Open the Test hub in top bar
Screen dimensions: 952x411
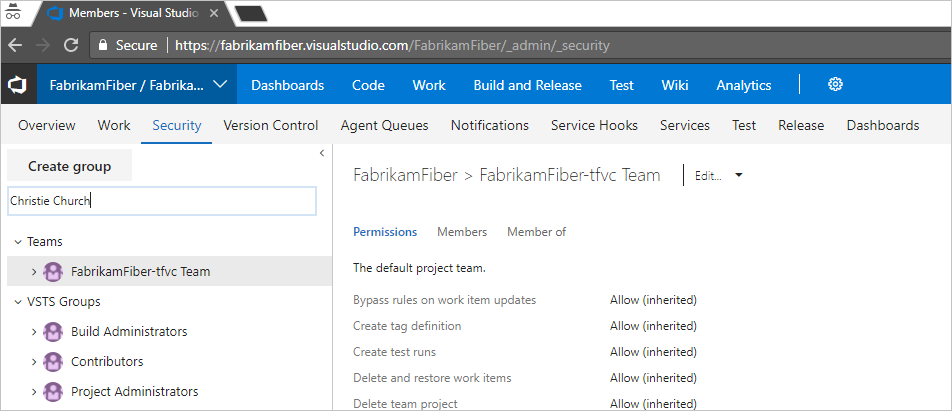coord(622,85)
